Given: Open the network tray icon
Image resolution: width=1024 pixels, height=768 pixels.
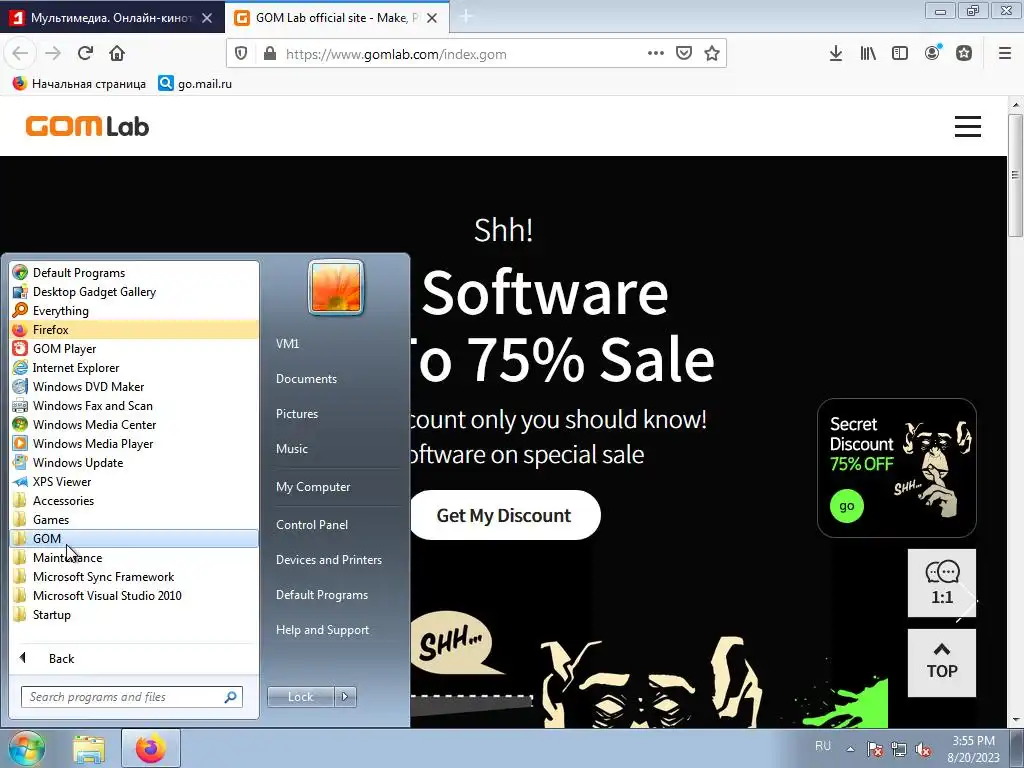Looking at the screenshot, I should tap(899, 749).
